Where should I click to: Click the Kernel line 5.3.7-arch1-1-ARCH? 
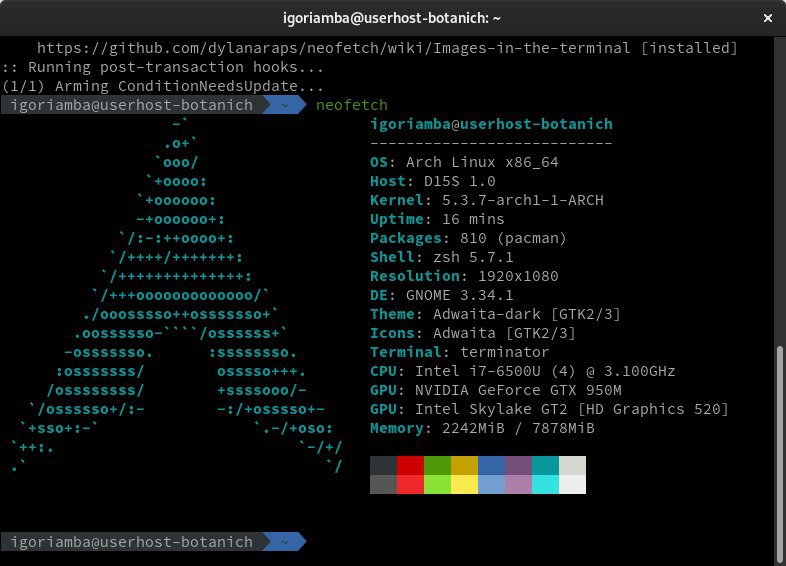(x=487, y=200)
